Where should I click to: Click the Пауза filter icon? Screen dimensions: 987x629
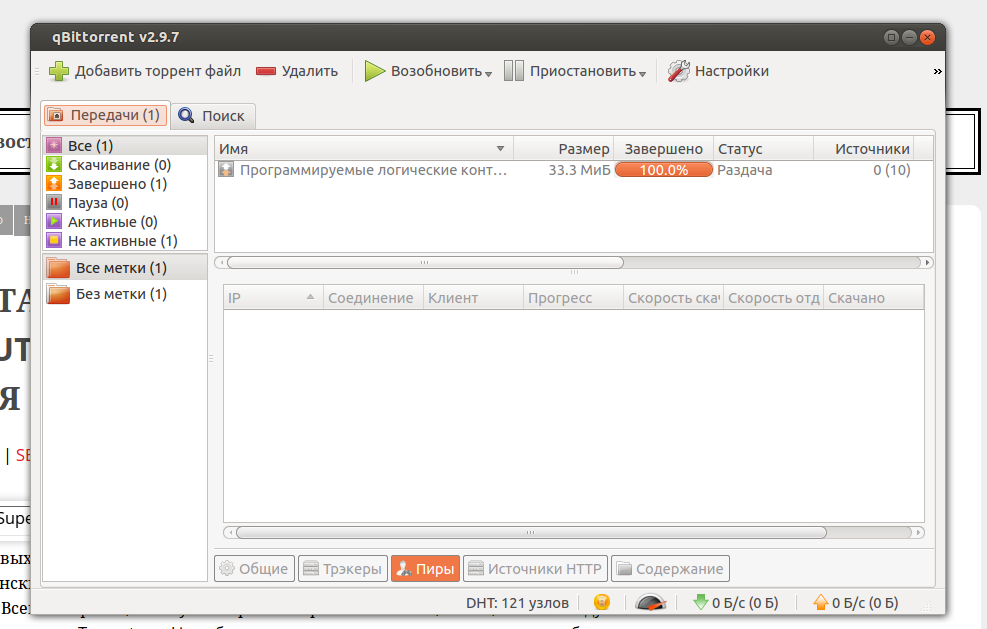point(54,202)
